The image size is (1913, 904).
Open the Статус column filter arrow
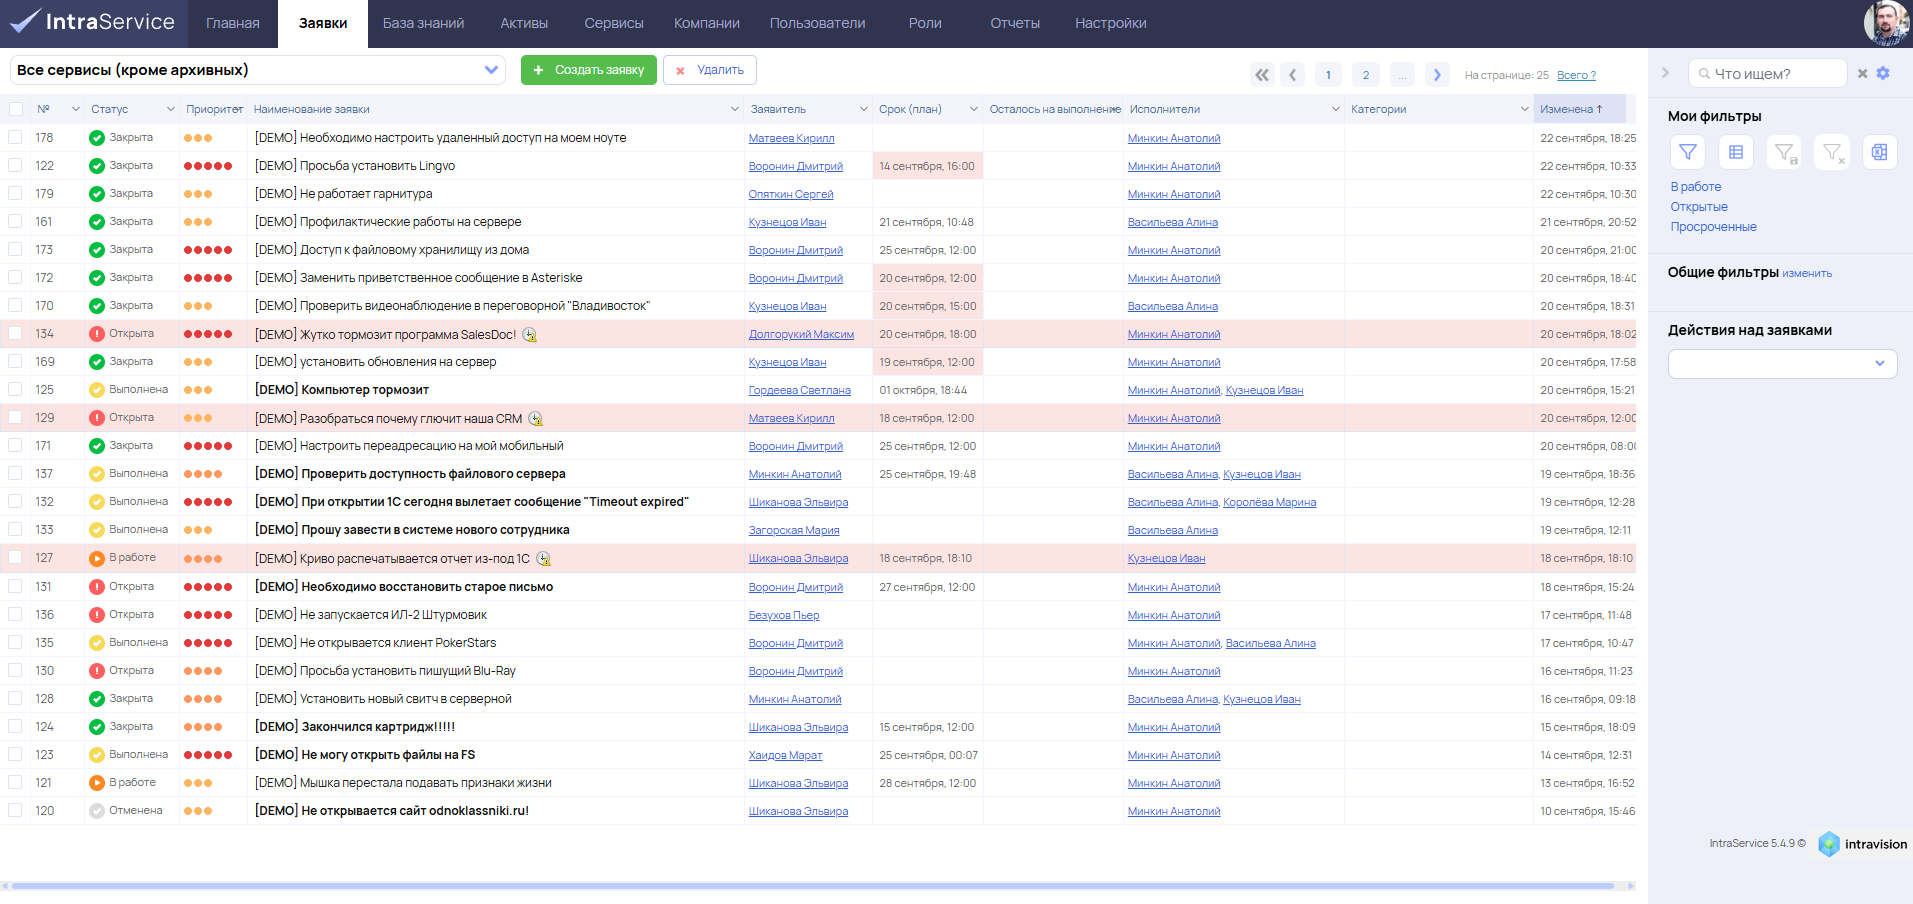[x=171, y=109]
